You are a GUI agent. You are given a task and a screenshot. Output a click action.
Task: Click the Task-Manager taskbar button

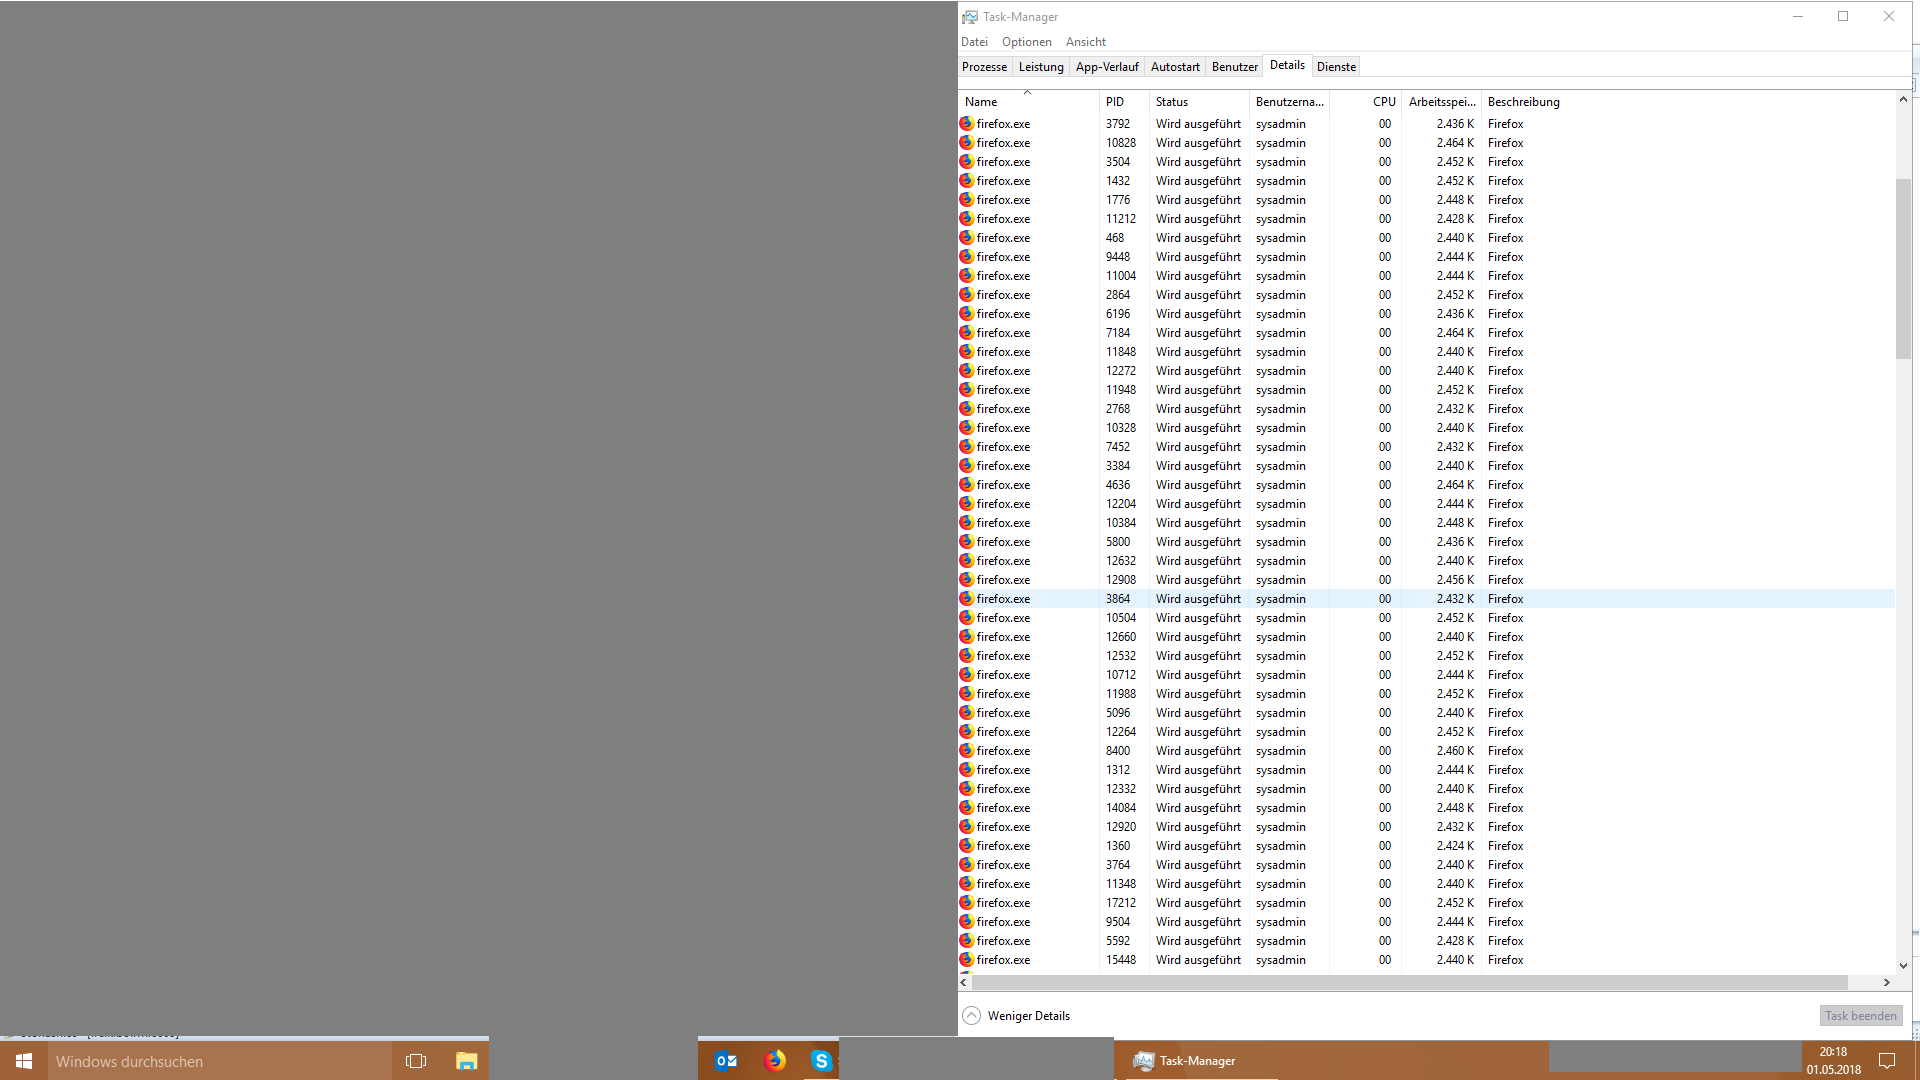(x=1196, y=1061)
